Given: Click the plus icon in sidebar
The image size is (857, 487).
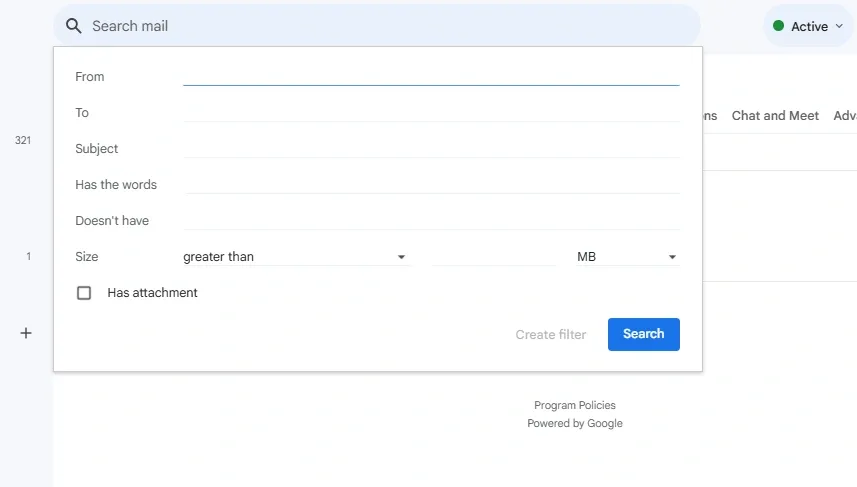Looking at the screenshot, I should [26, 333].
